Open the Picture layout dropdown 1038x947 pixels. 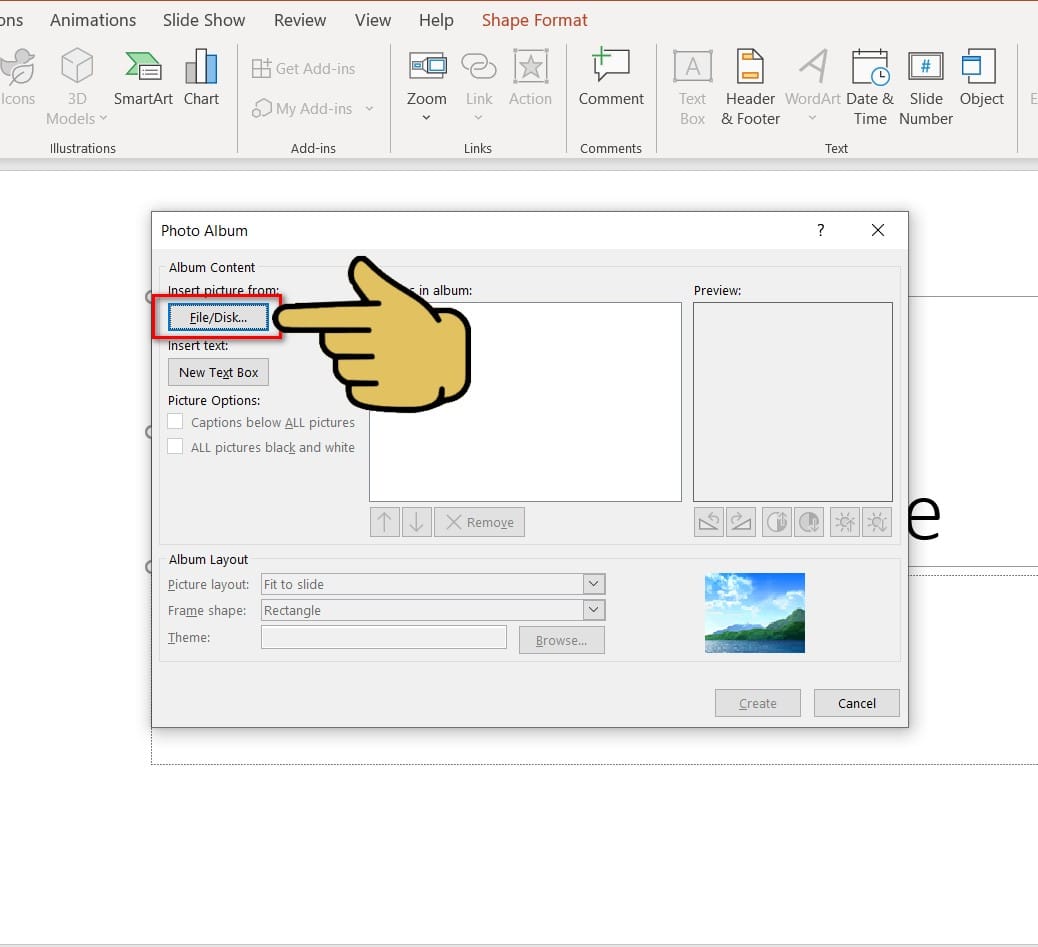pyautogui.click(x=593, y=583)
